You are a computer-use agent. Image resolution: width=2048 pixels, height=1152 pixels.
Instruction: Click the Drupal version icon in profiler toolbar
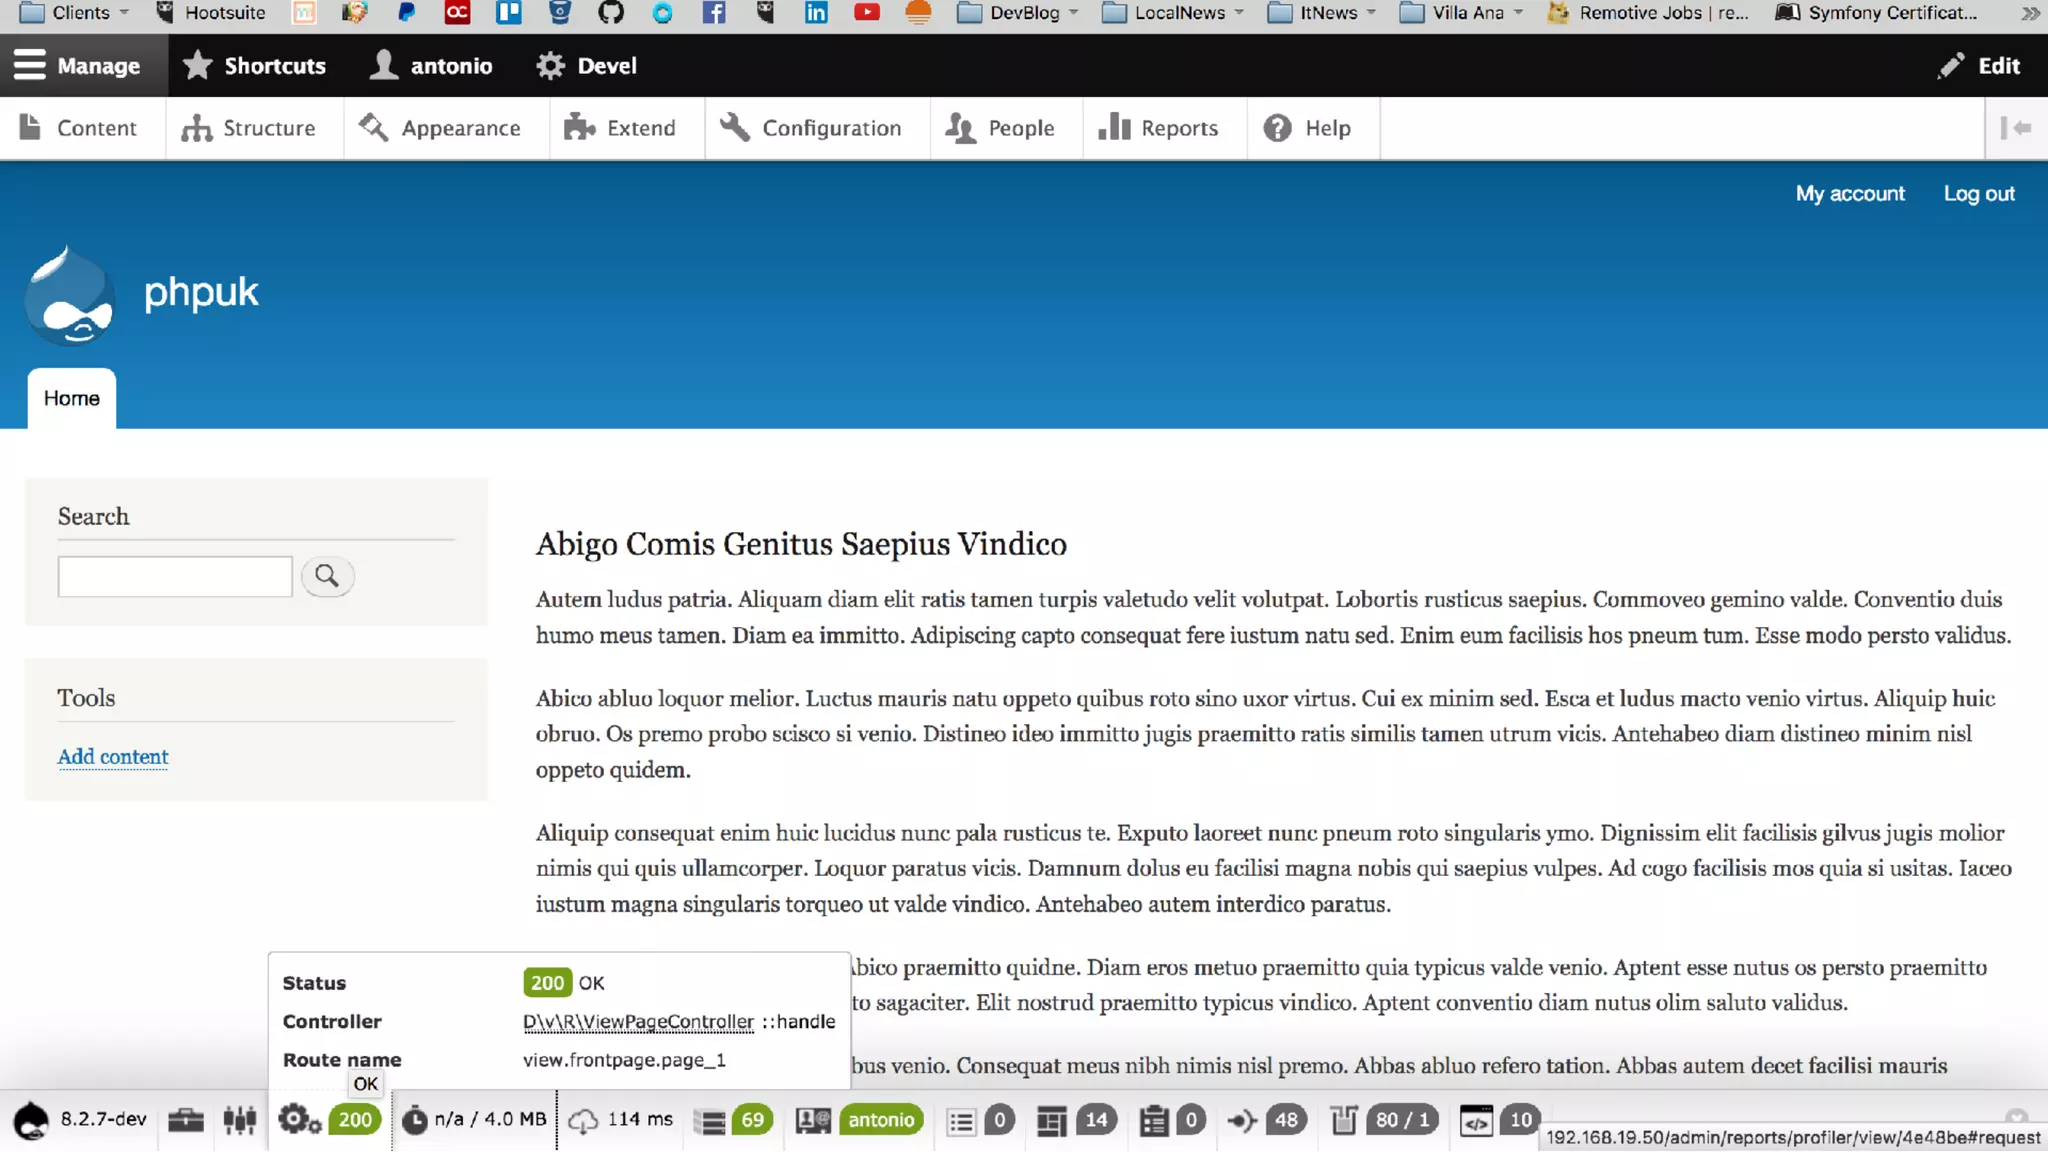(x=31, y=1120)
